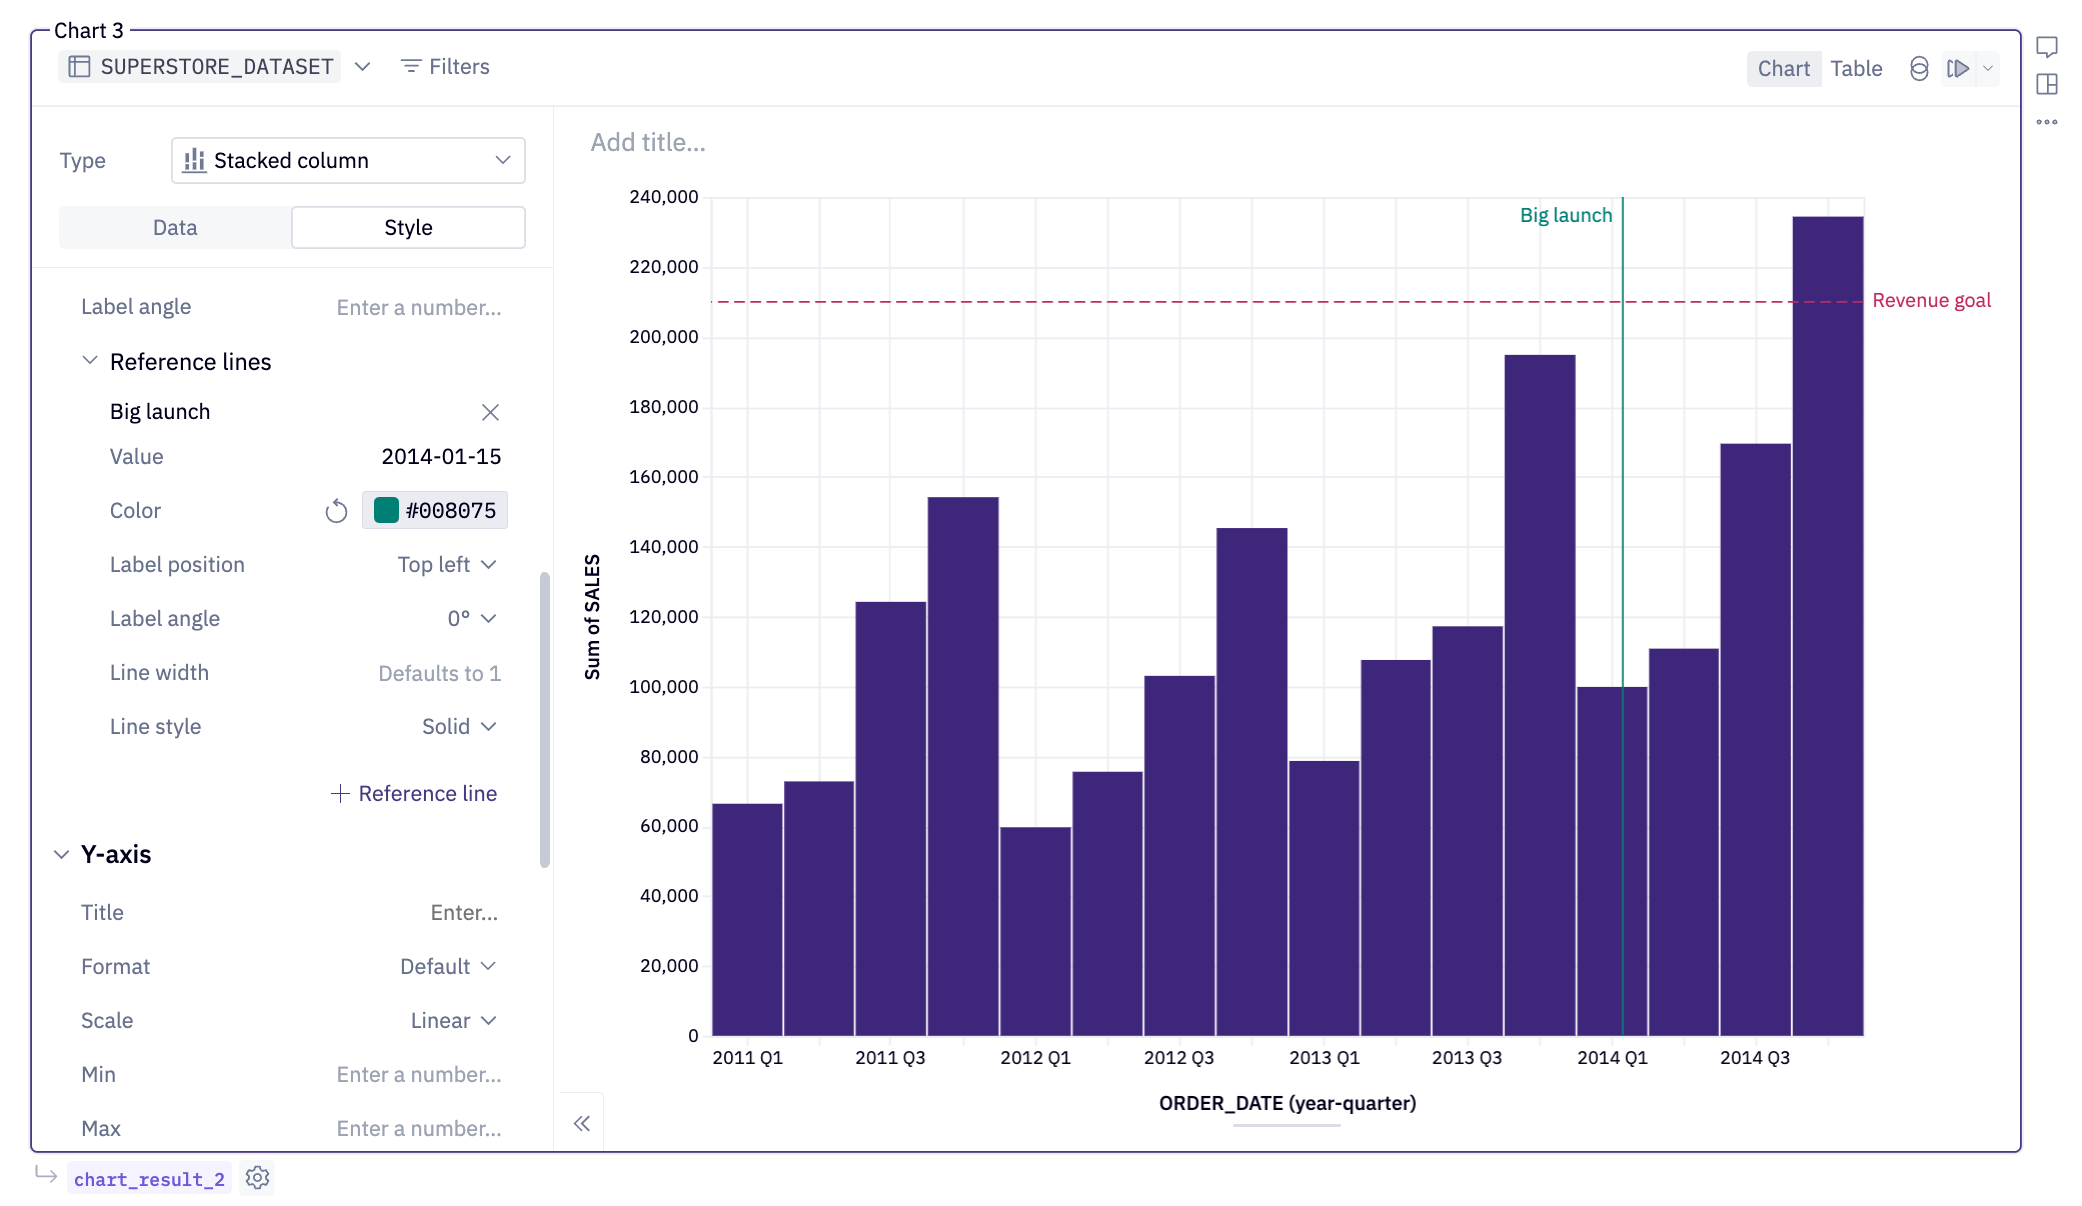This screenshot has height=1206, width=2082.
Task: Open the comments icon on the right edge
Action: coord(2046,47)
